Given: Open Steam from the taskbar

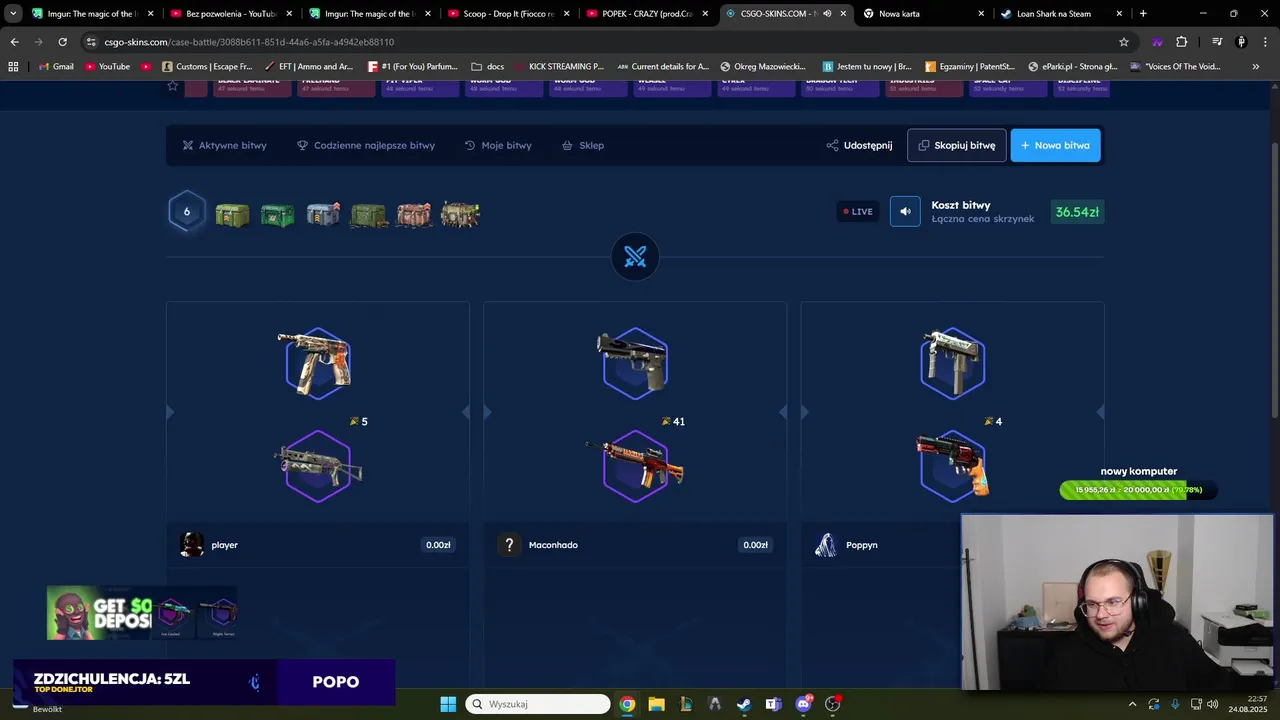Looking at the screenshot, I should (744, 704).
